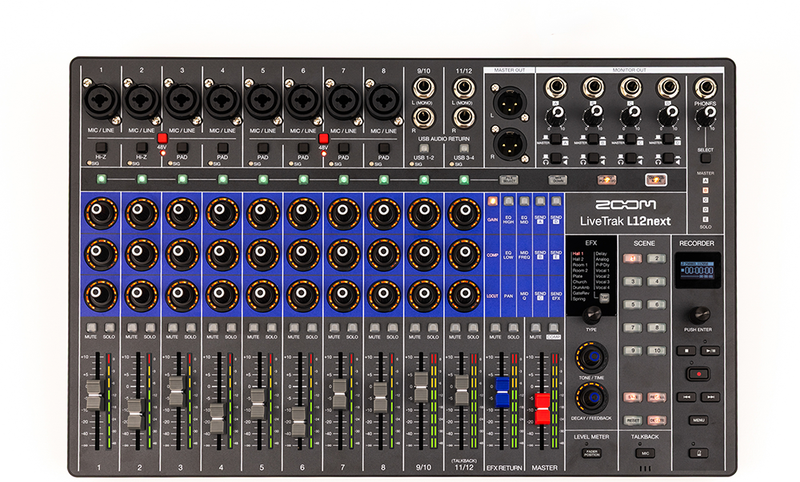Toggle the USB 3-4 audio return button
This screenshot has width=800, height=482.
pyautogui.click(x=464, y=148)
